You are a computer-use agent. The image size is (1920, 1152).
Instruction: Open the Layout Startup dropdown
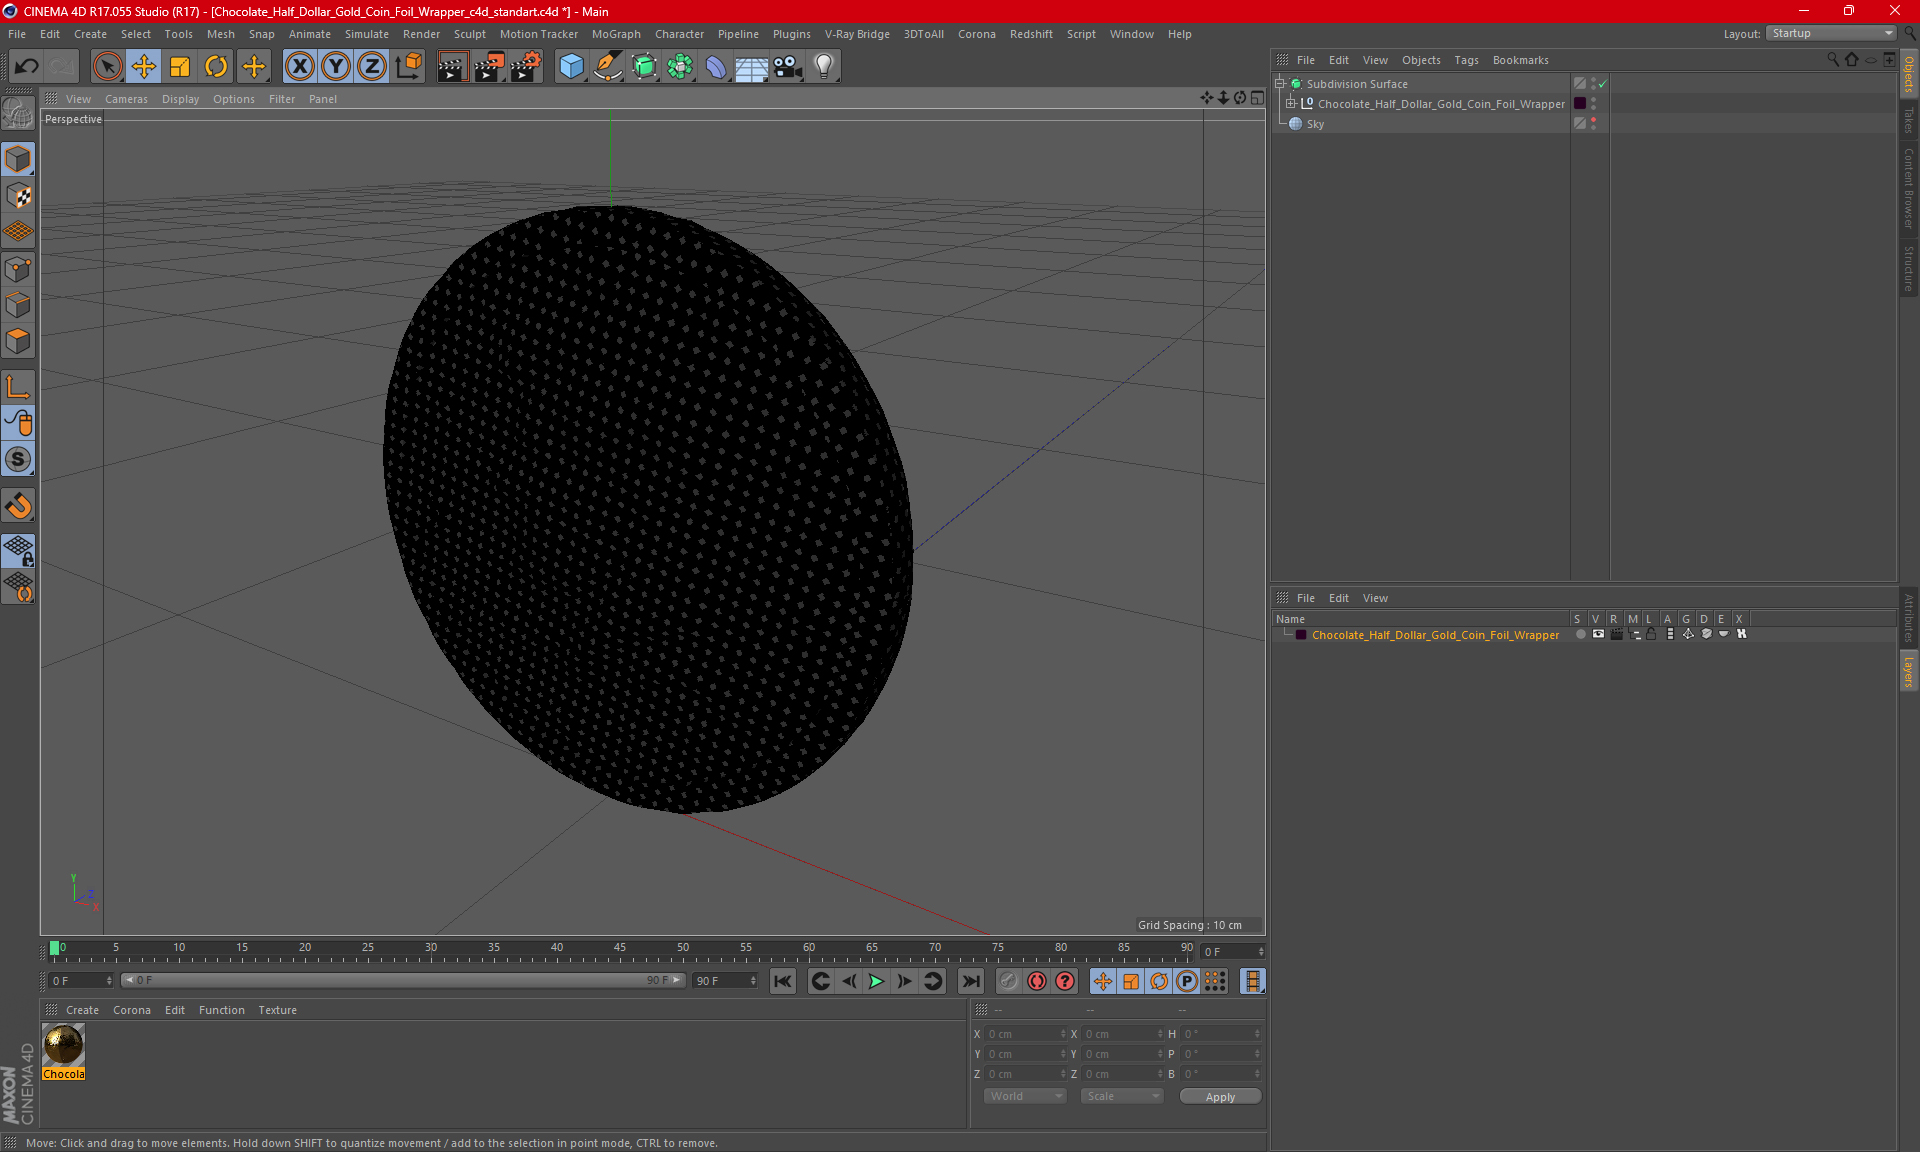tap(1831, 33)
